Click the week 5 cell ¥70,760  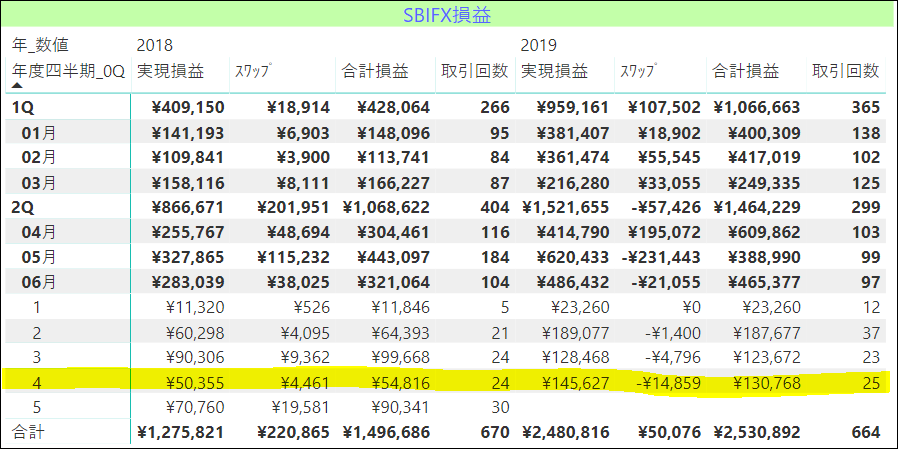click(194, 408)
